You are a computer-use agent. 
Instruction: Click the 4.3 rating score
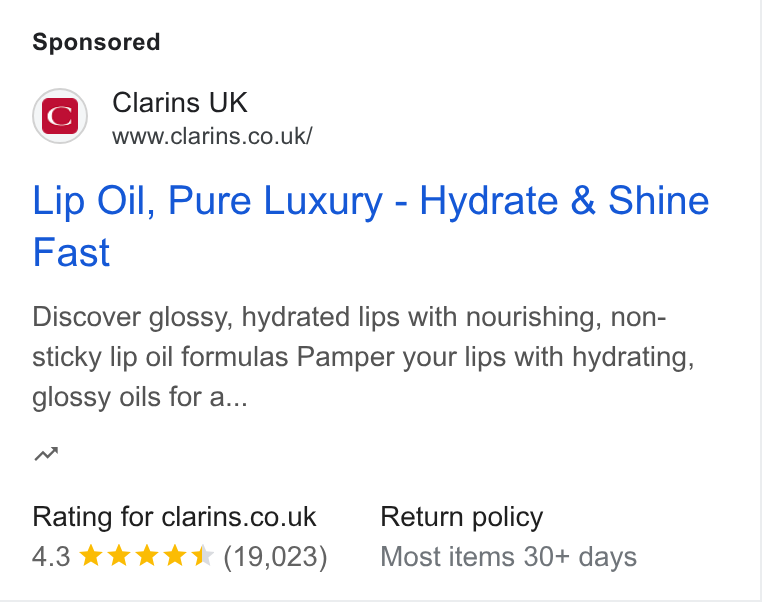point(51,556)
